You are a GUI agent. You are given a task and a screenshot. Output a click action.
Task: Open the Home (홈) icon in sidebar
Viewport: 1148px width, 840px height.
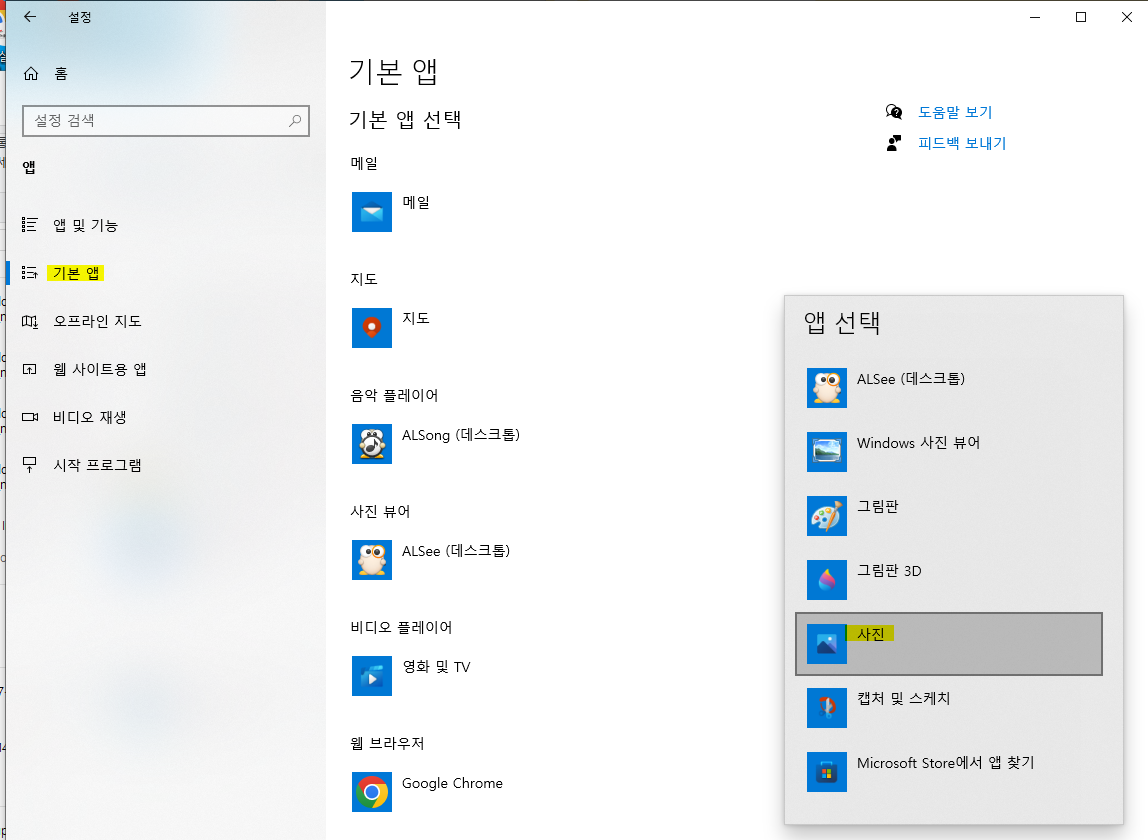[31, 73]
